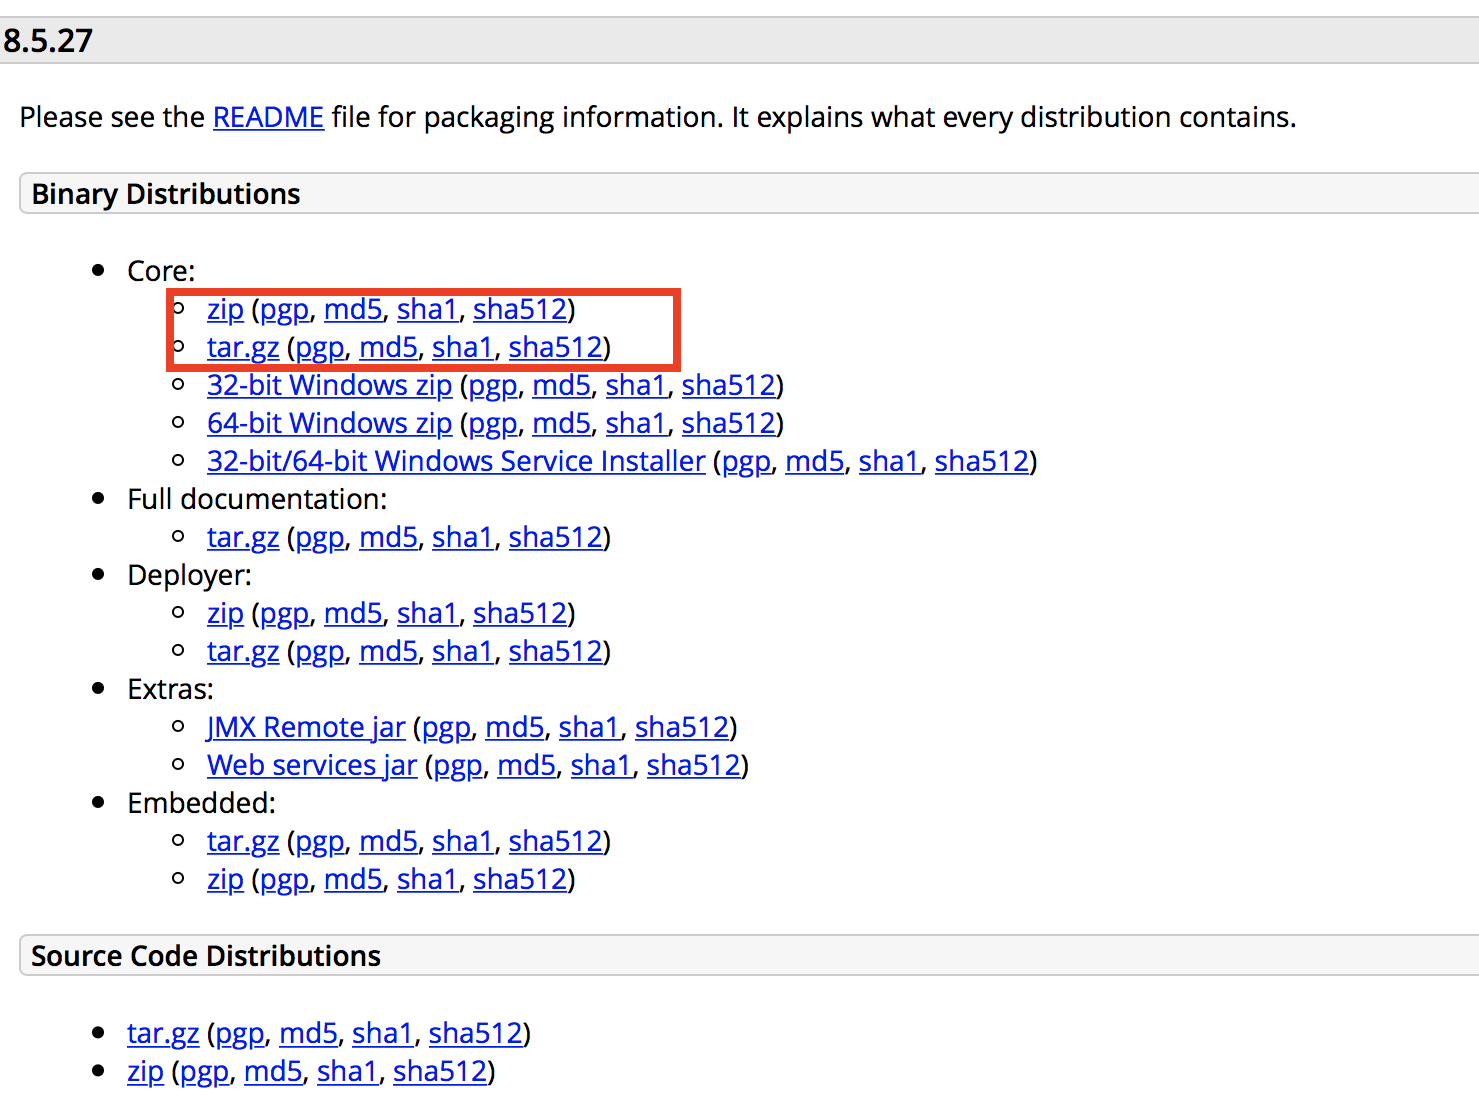Open md5 for 64-bit Windows zip
The width and height of the screenshot is (1479, 1115).
[x=561, y=424]
